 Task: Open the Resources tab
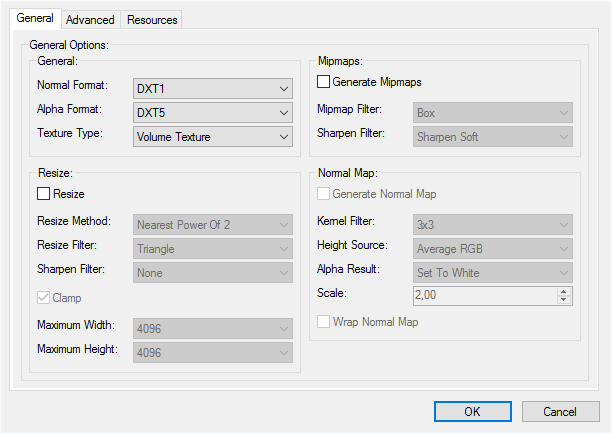click(x=153, y=20)
